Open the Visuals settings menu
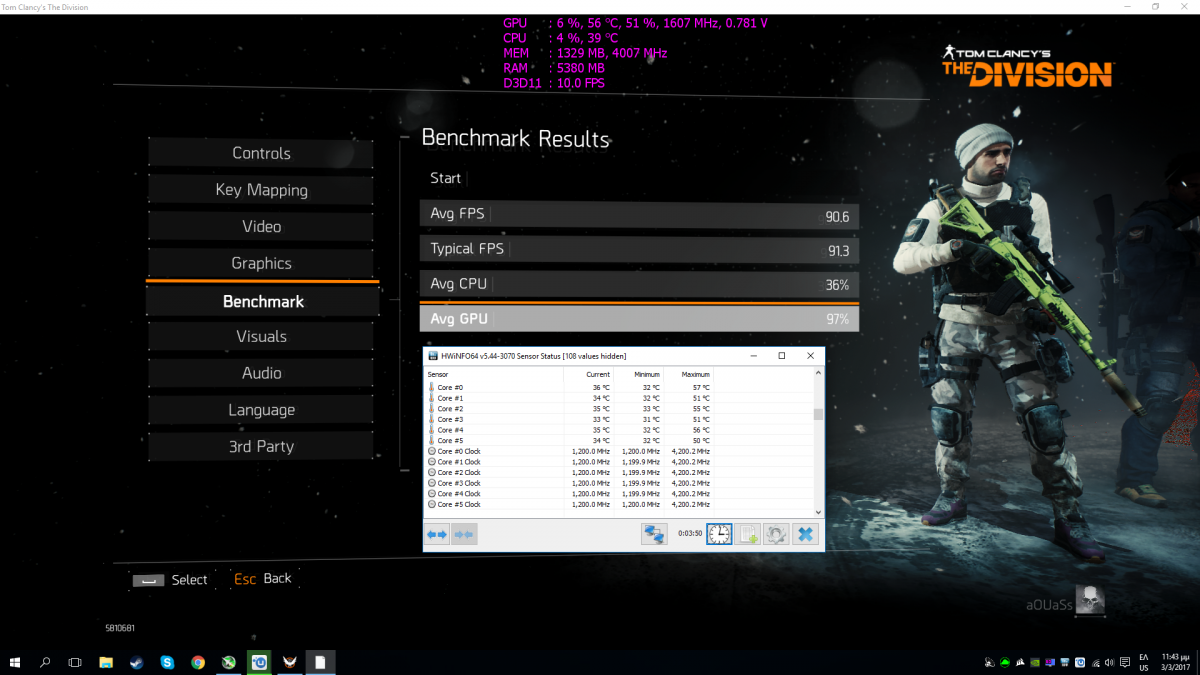1200x675 pixels. pos(261,336)
